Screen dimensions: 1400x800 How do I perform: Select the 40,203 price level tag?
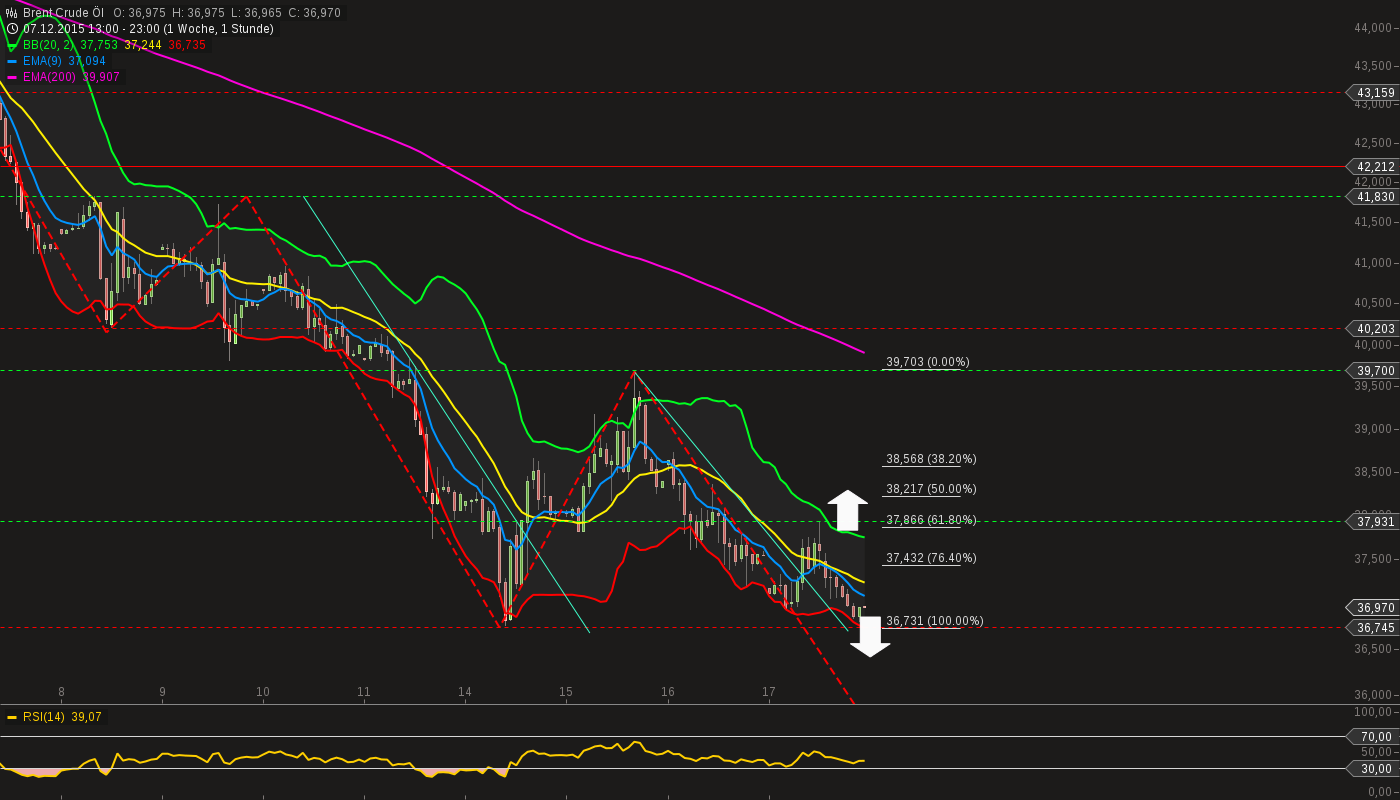coord(1375,329)
